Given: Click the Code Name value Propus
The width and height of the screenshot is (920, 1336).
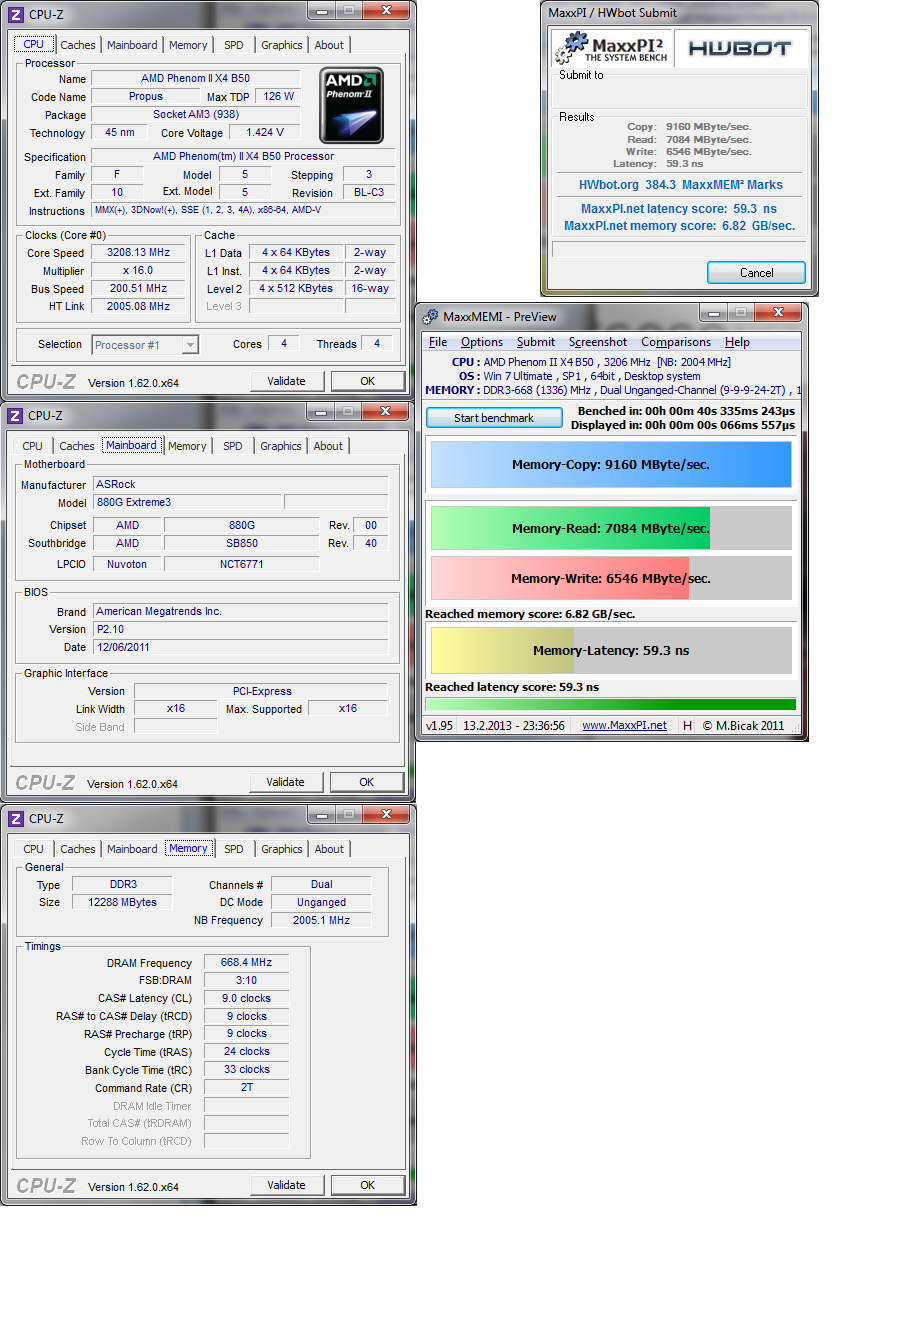Looking at the screenshot, I should (x=146, y=97).
